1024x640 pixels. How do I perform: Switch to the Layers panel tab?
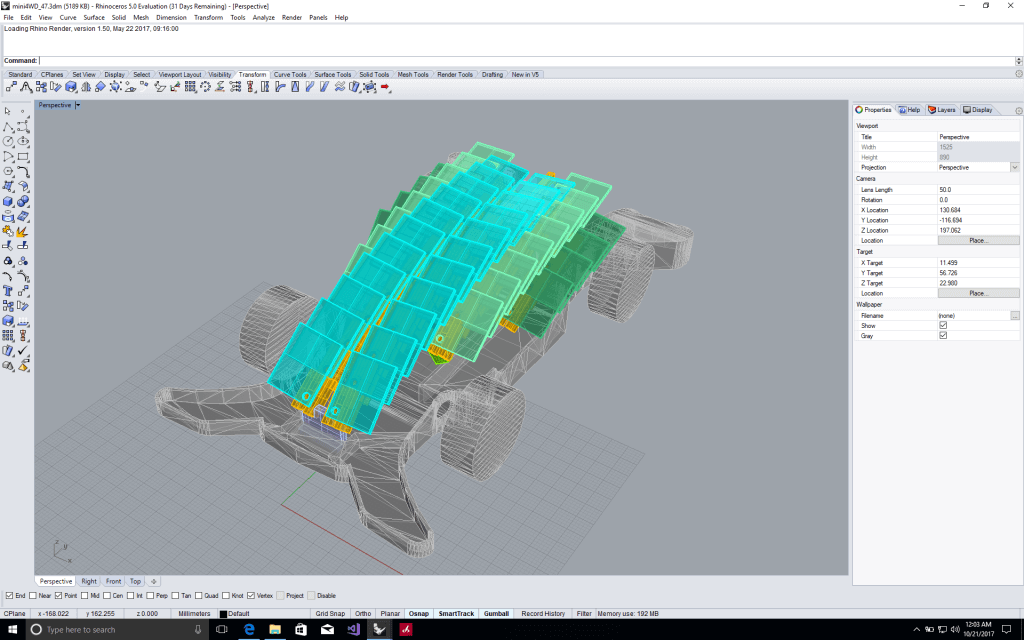click(x=942, y=110)
